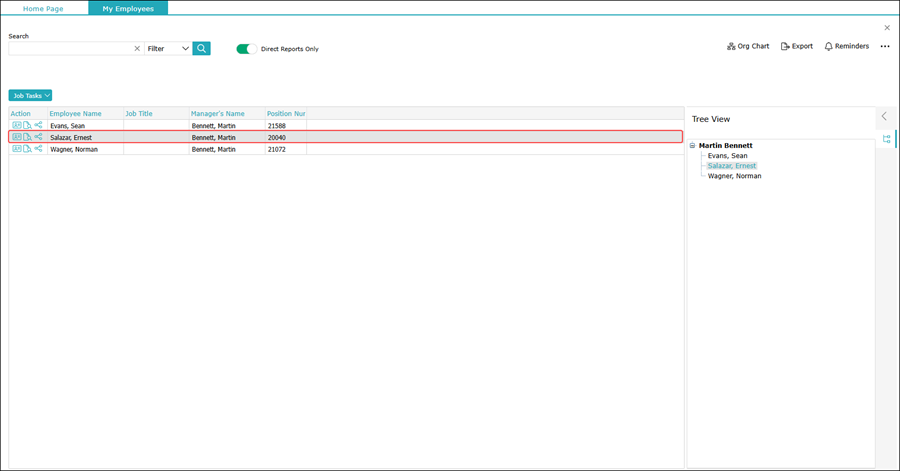Collapse the Tree View side panel
Viewport: 900px width, 471px height.
884,117
